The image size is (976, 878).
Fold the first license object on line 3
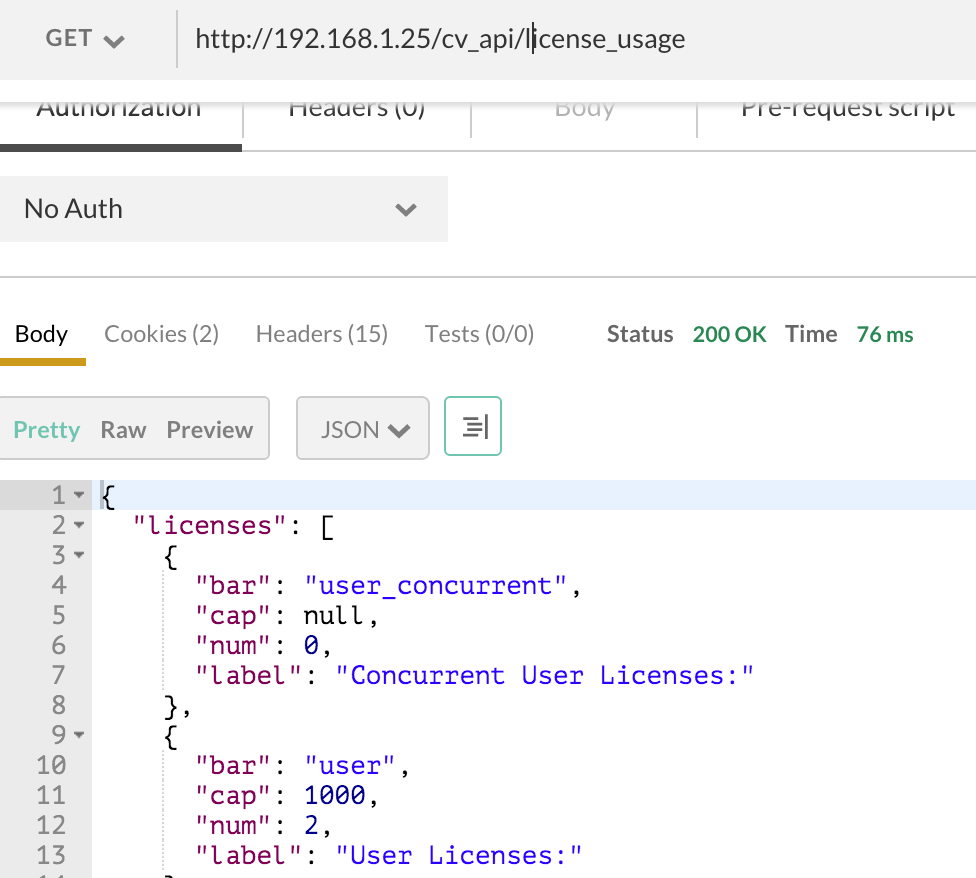click(x=79, y=556)
